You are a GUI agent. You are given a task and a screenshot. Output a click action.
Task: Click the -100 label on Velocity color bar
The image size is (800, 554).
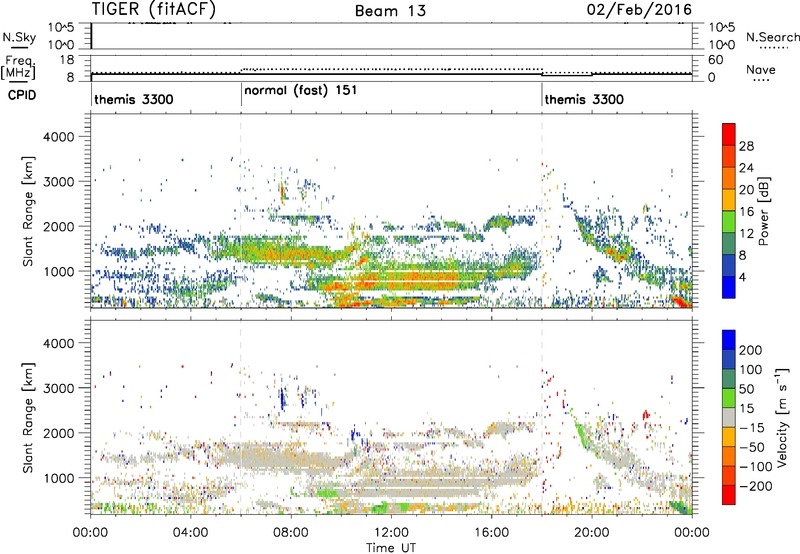(x=756, y=467)
